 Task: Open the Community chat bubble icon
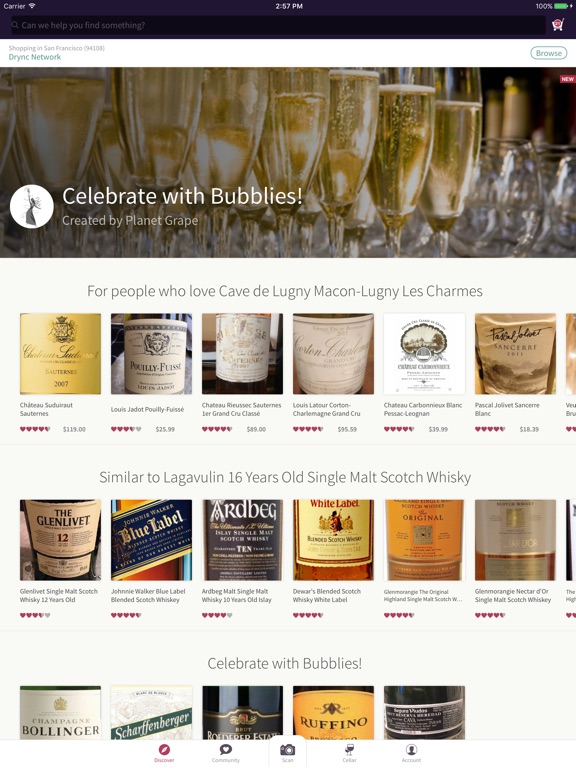225,749
